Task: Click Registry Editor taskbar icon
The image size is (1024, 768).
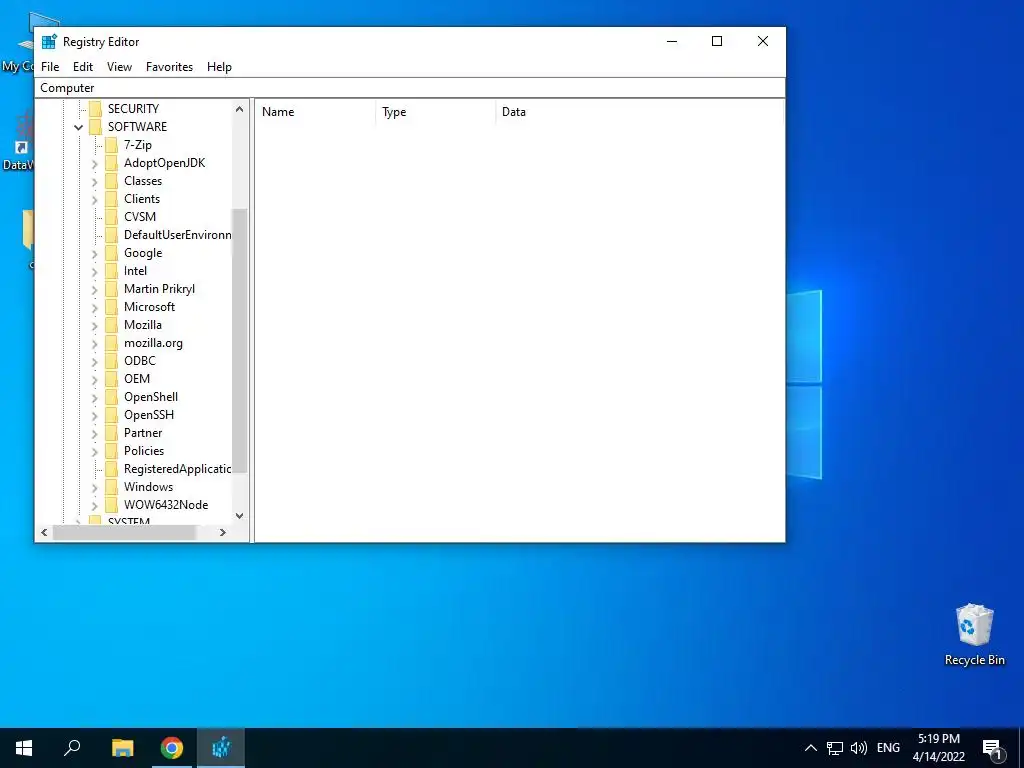Action: tap(221, 748)
